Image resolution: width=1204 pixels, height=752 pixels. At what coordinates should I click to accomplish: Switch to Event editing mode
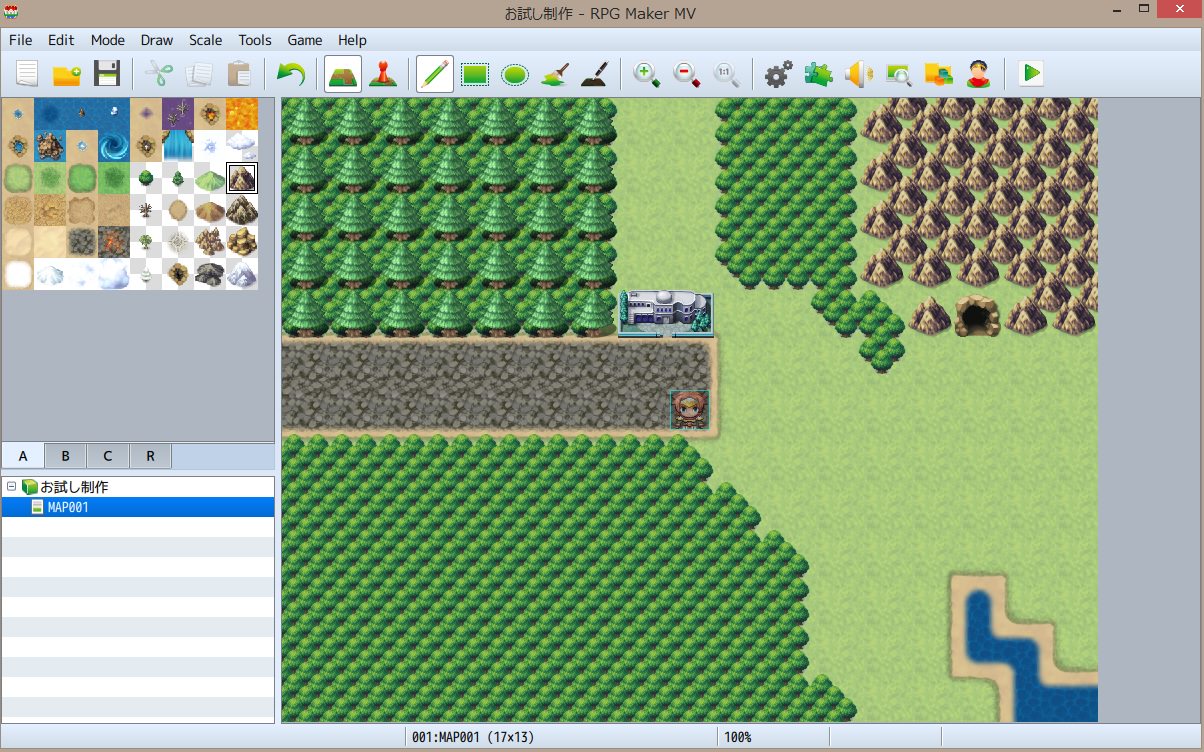point(383,74)
